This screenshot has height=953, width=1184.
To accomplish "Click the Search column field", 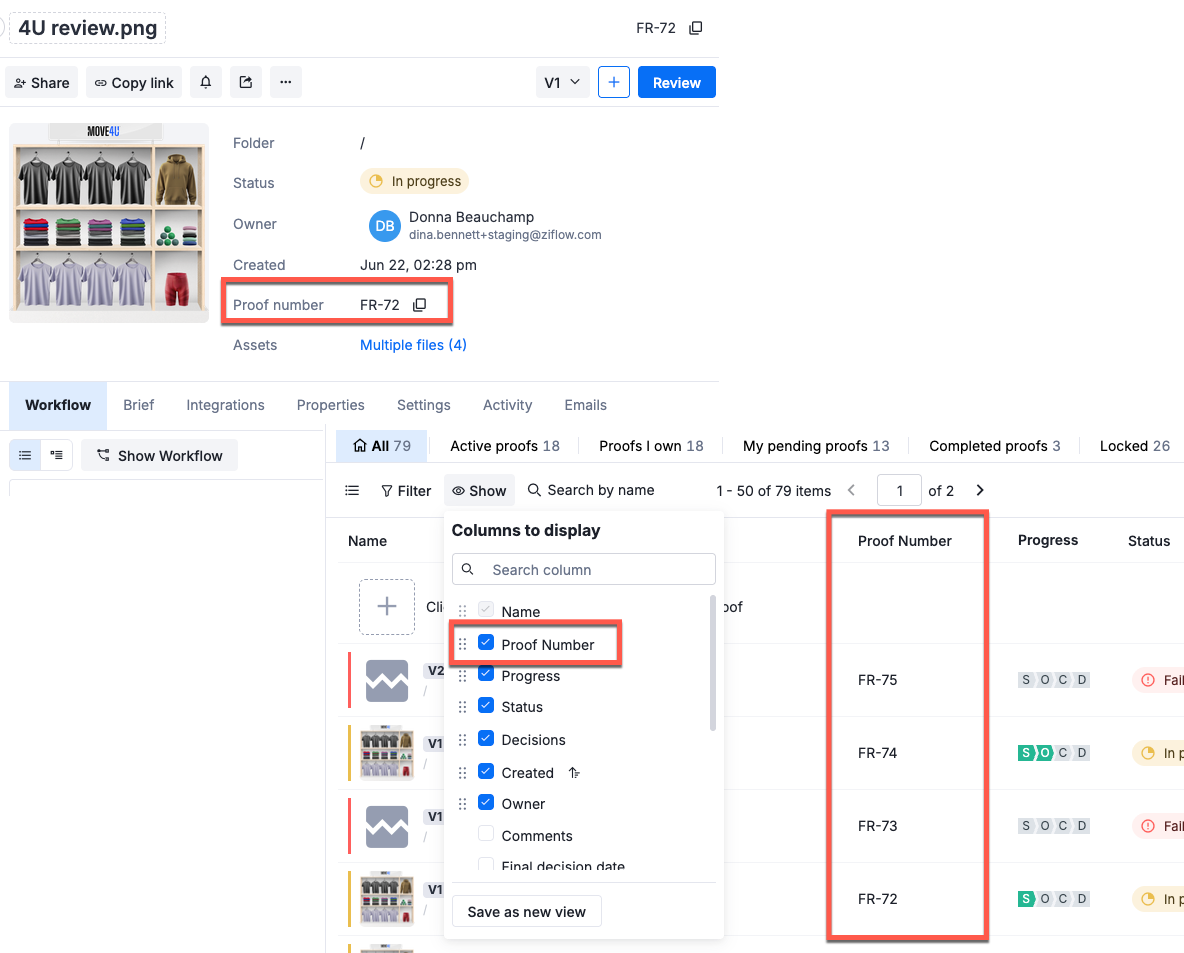I will tap(584, 569).
